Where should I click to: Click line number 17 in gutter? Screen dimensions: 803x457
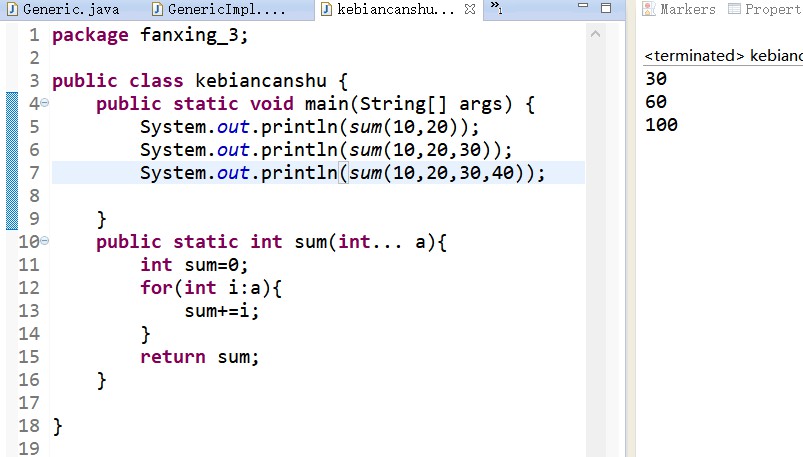pos(29,403)
